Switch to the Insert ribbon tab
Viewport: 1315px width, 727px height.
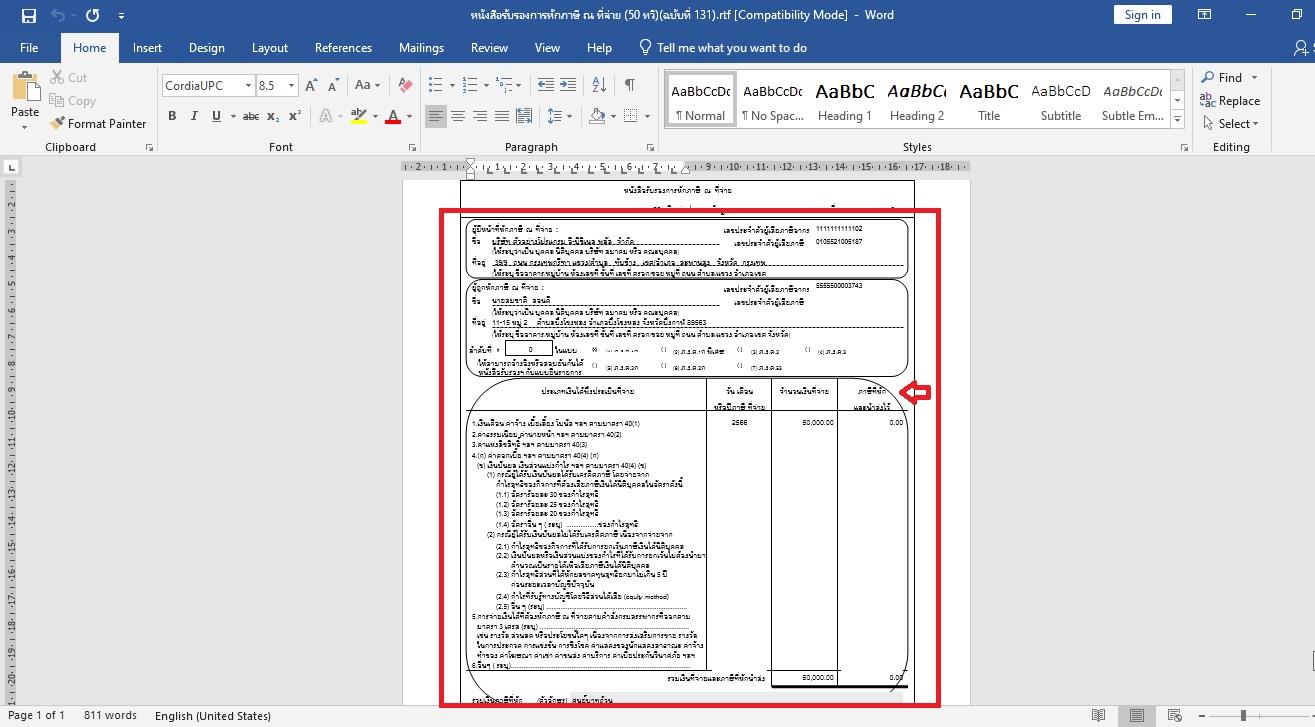click(147, 48)
